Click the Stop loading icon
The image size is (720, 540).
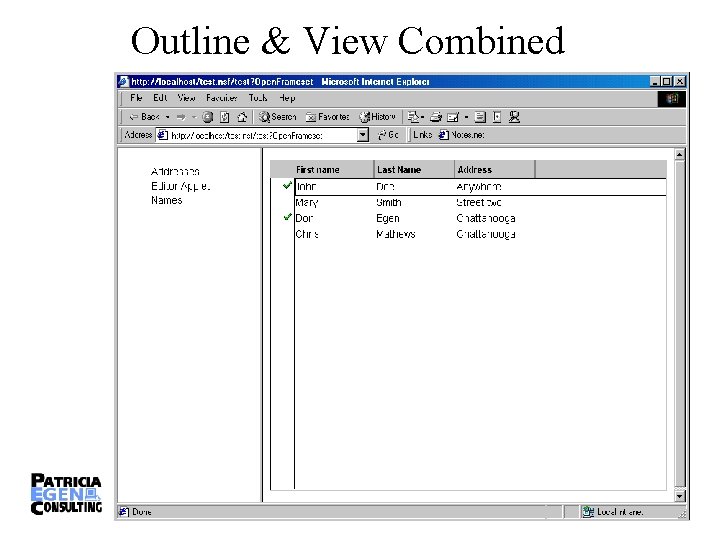[208, 117]
